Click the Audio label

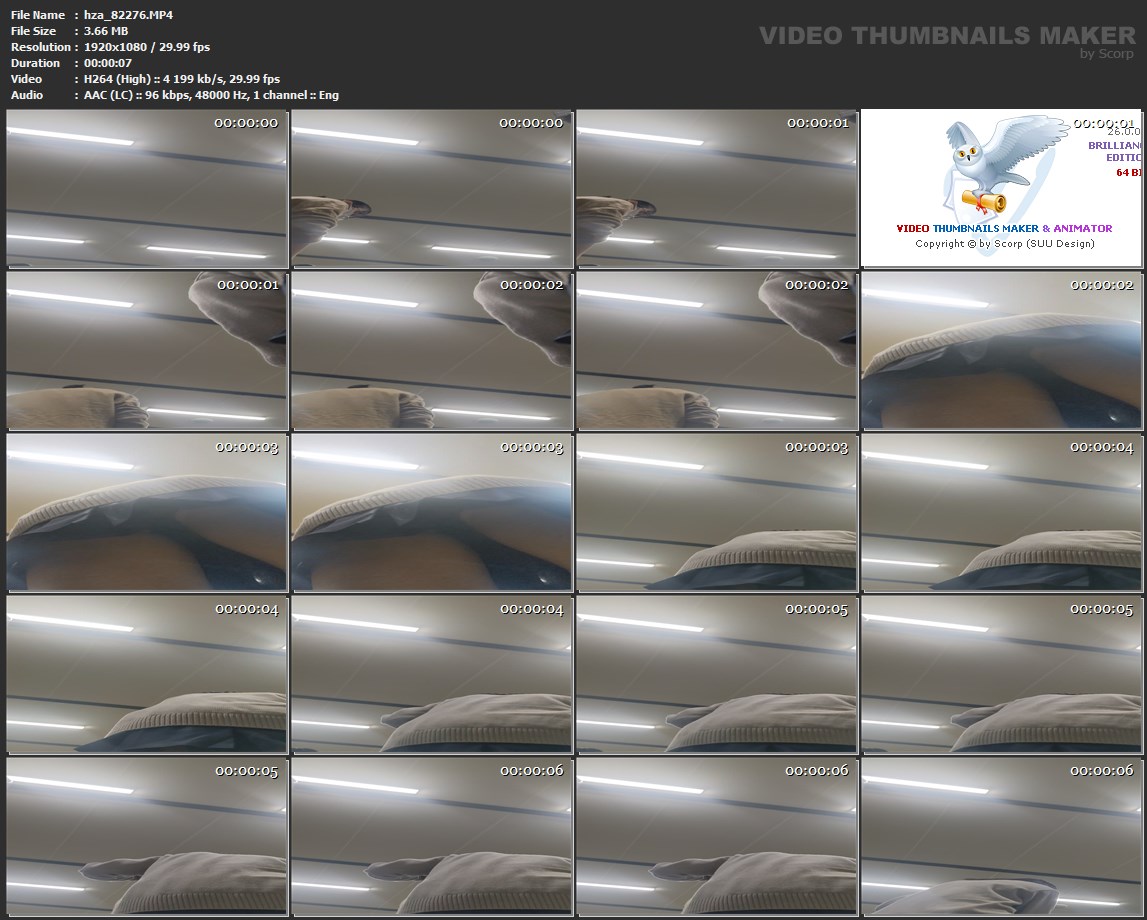(x=27, y=95)
